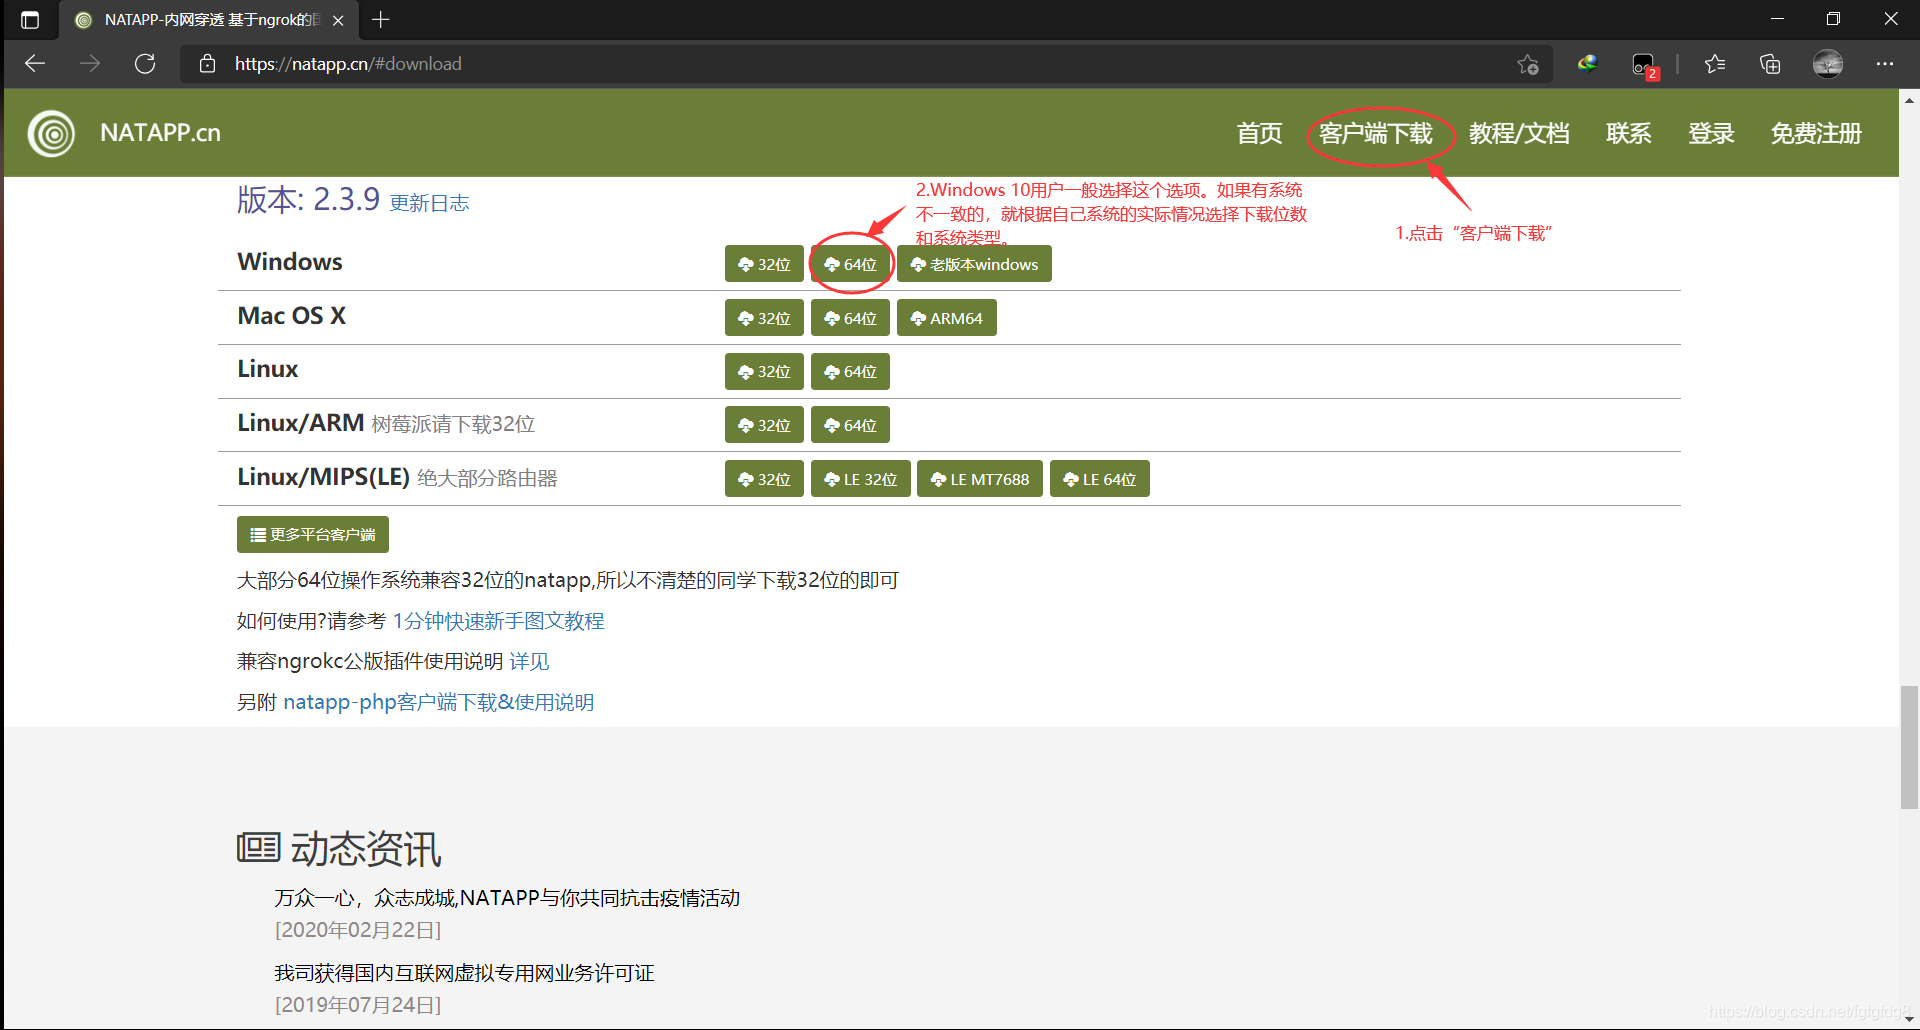Image resolution: width=1920 pixels, height=1030 pixels.
Task: Open 1分钟快速新手图文教程 link
Action: click(498, 621)
